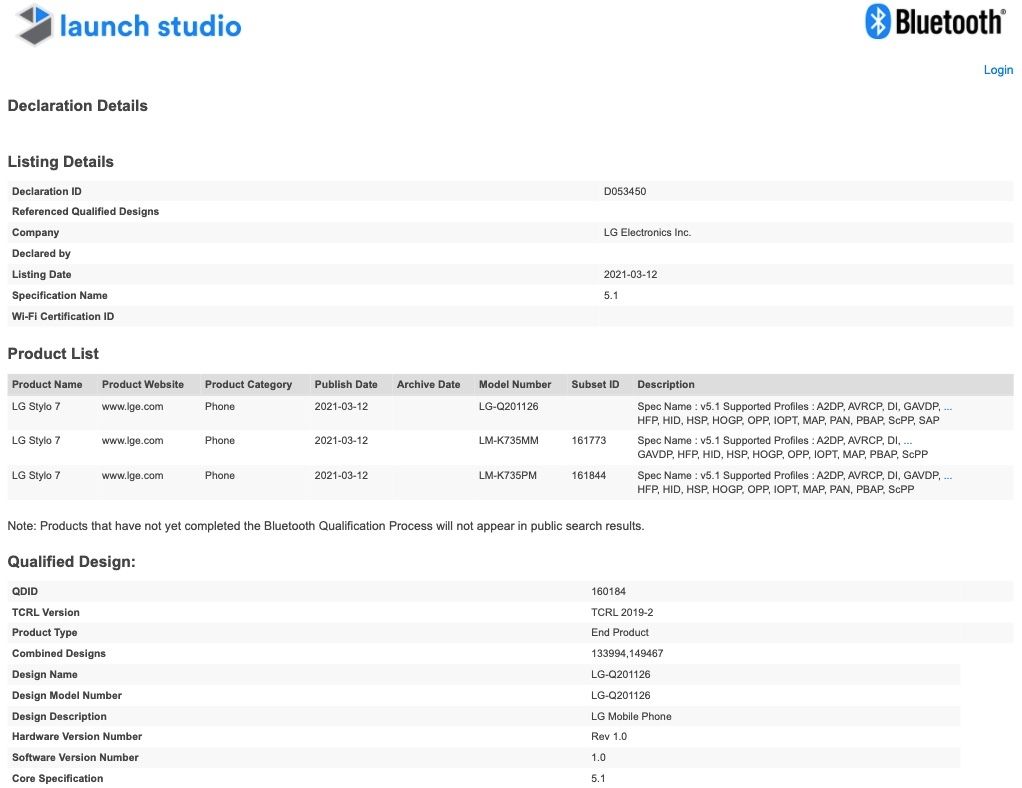Click the Description column header

point(665,385)
